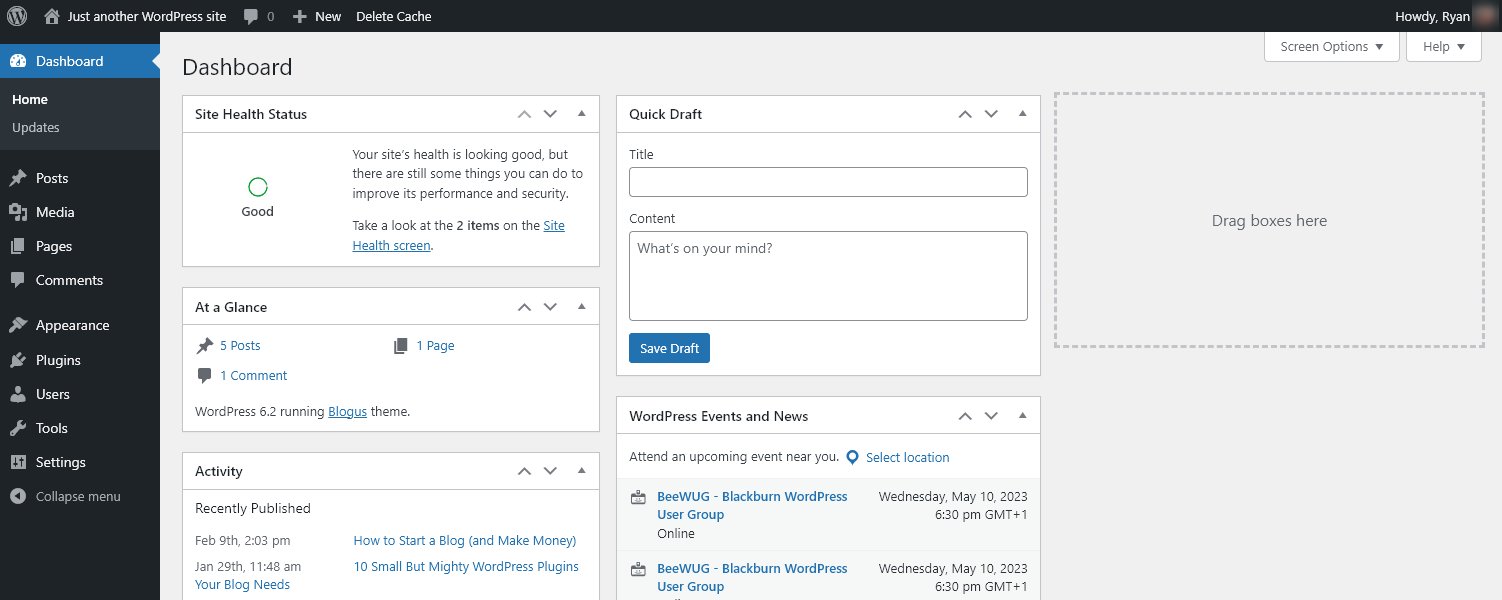Click the Comments bubble icon in sidebar
Screen dimensions: 1502x600
pos(19,280)
